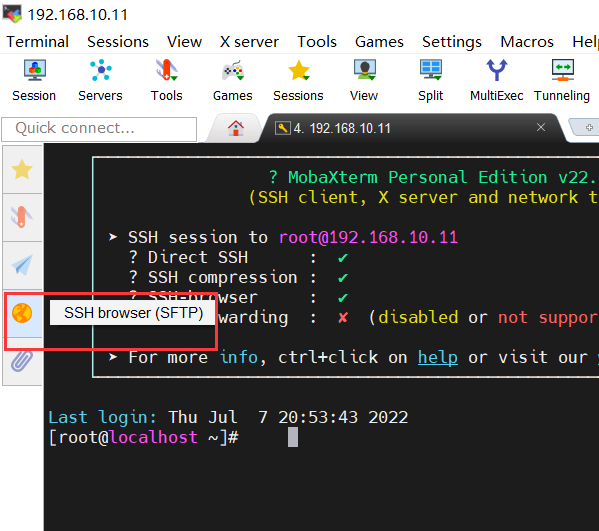Go to the Home tab

pos(236,128)
